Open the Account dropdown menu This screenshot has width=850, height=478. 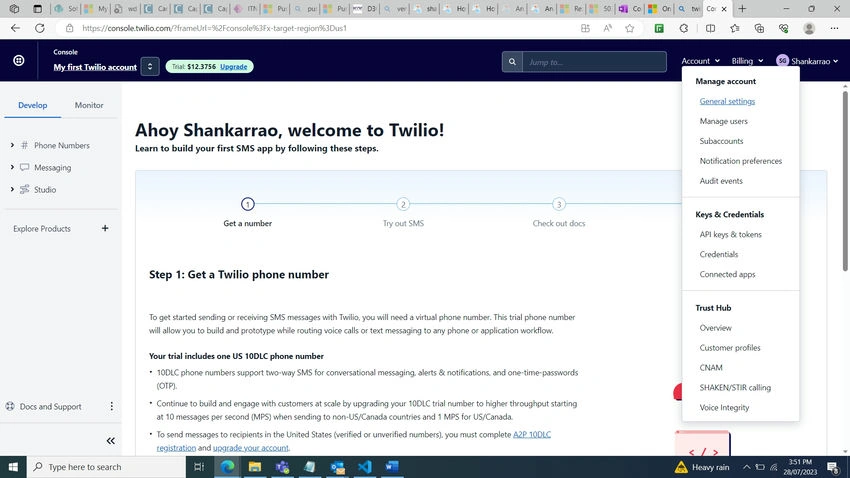(x=700, y=61)
